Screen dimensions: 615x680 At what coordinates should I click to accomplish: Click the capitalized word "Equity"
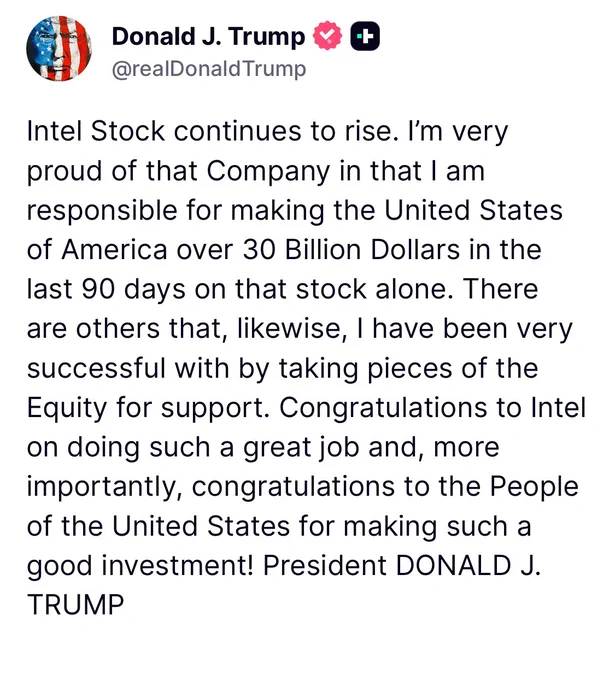pos(67,409)
